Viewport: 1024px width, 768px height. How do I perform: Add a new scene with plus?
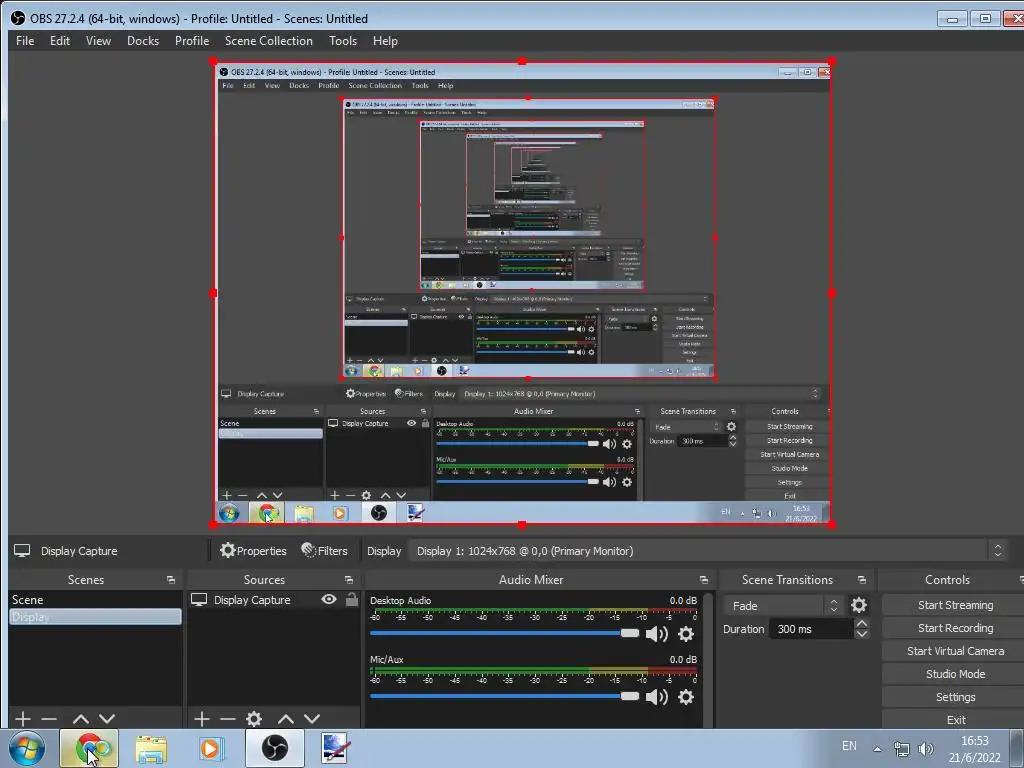click(x=23, y=719)
